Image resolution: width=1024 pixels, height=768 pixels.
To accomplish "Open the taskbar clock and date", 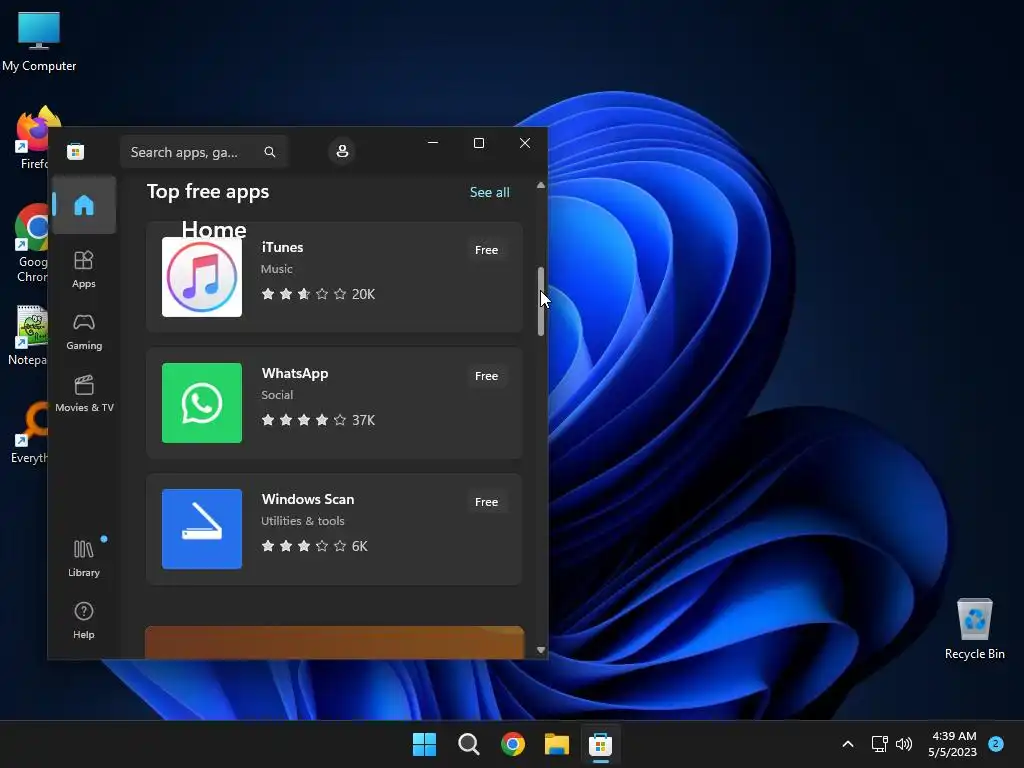I will (953, 744).
